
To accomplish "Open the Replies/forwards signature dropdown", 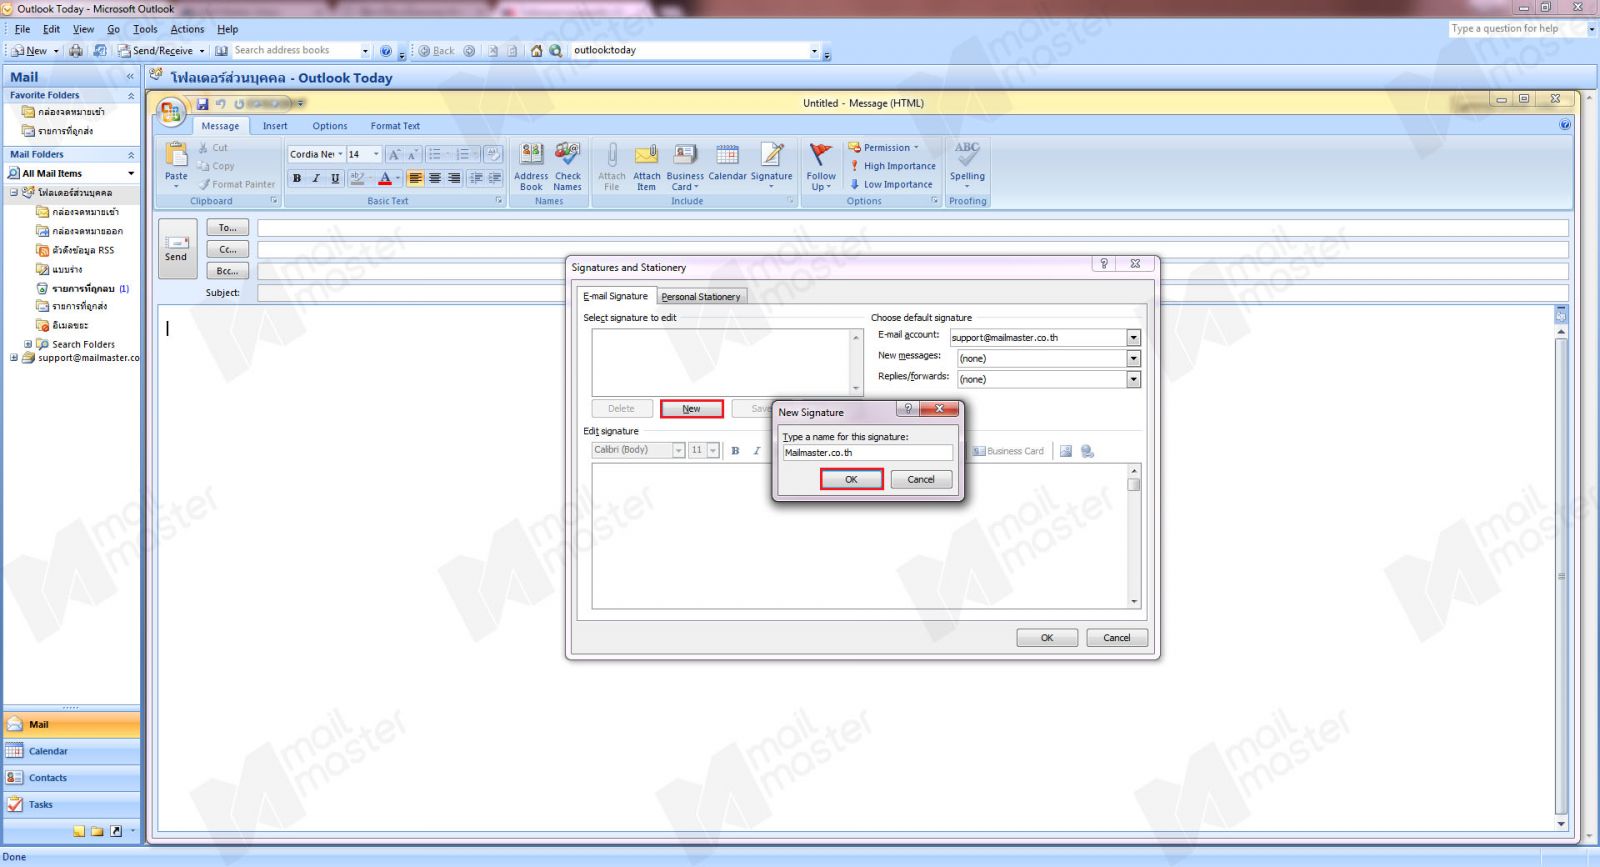I will coord(1133,379).
